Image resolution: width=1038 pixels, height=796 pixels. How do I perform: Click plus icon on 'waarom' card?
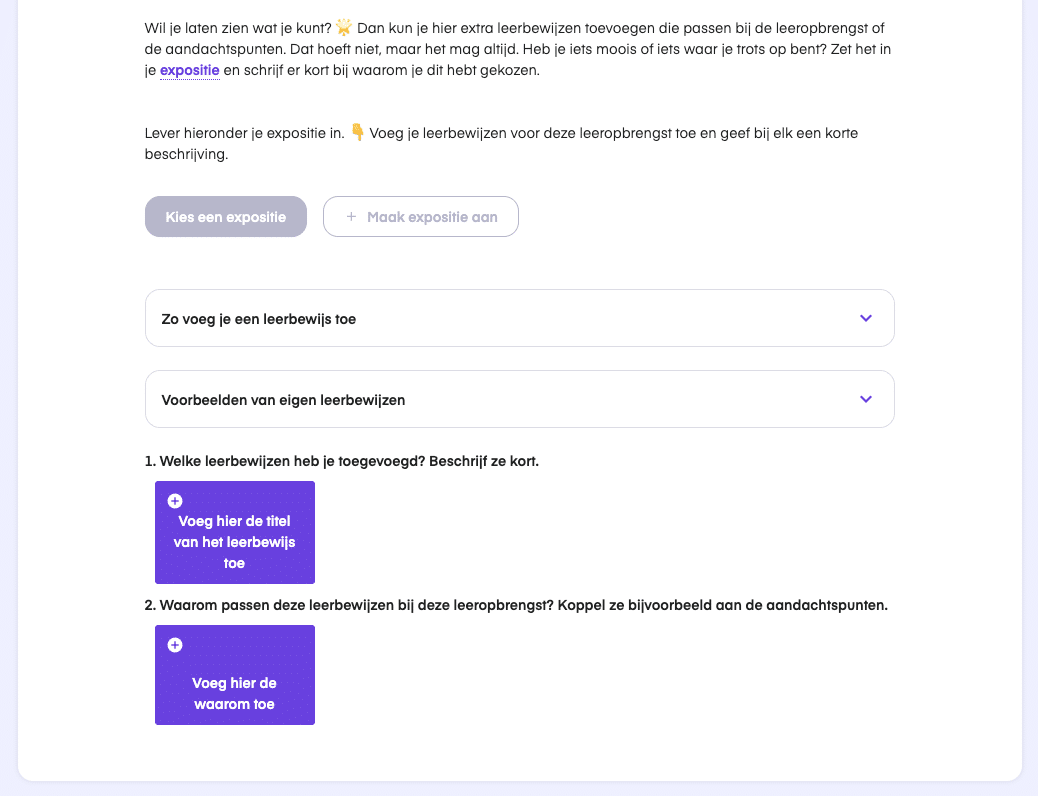click(x=175, y=645)
